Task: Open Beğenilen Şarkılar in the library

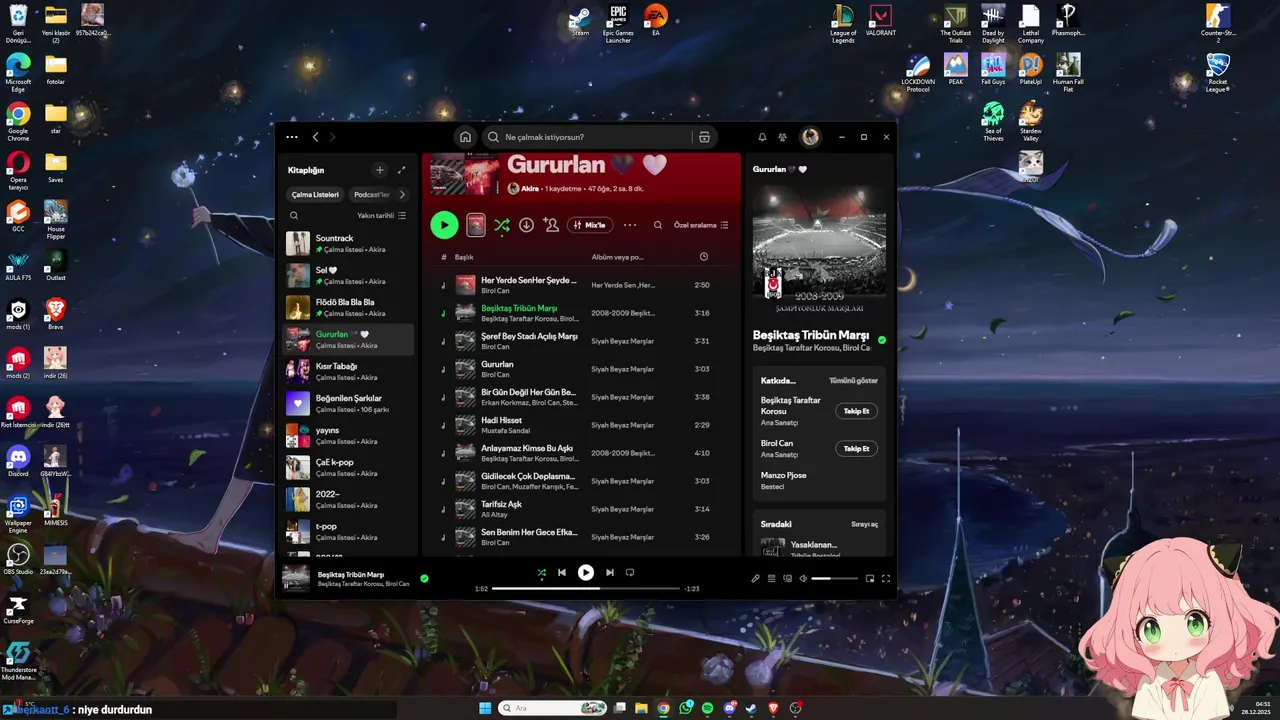Action: pos(349,403)
